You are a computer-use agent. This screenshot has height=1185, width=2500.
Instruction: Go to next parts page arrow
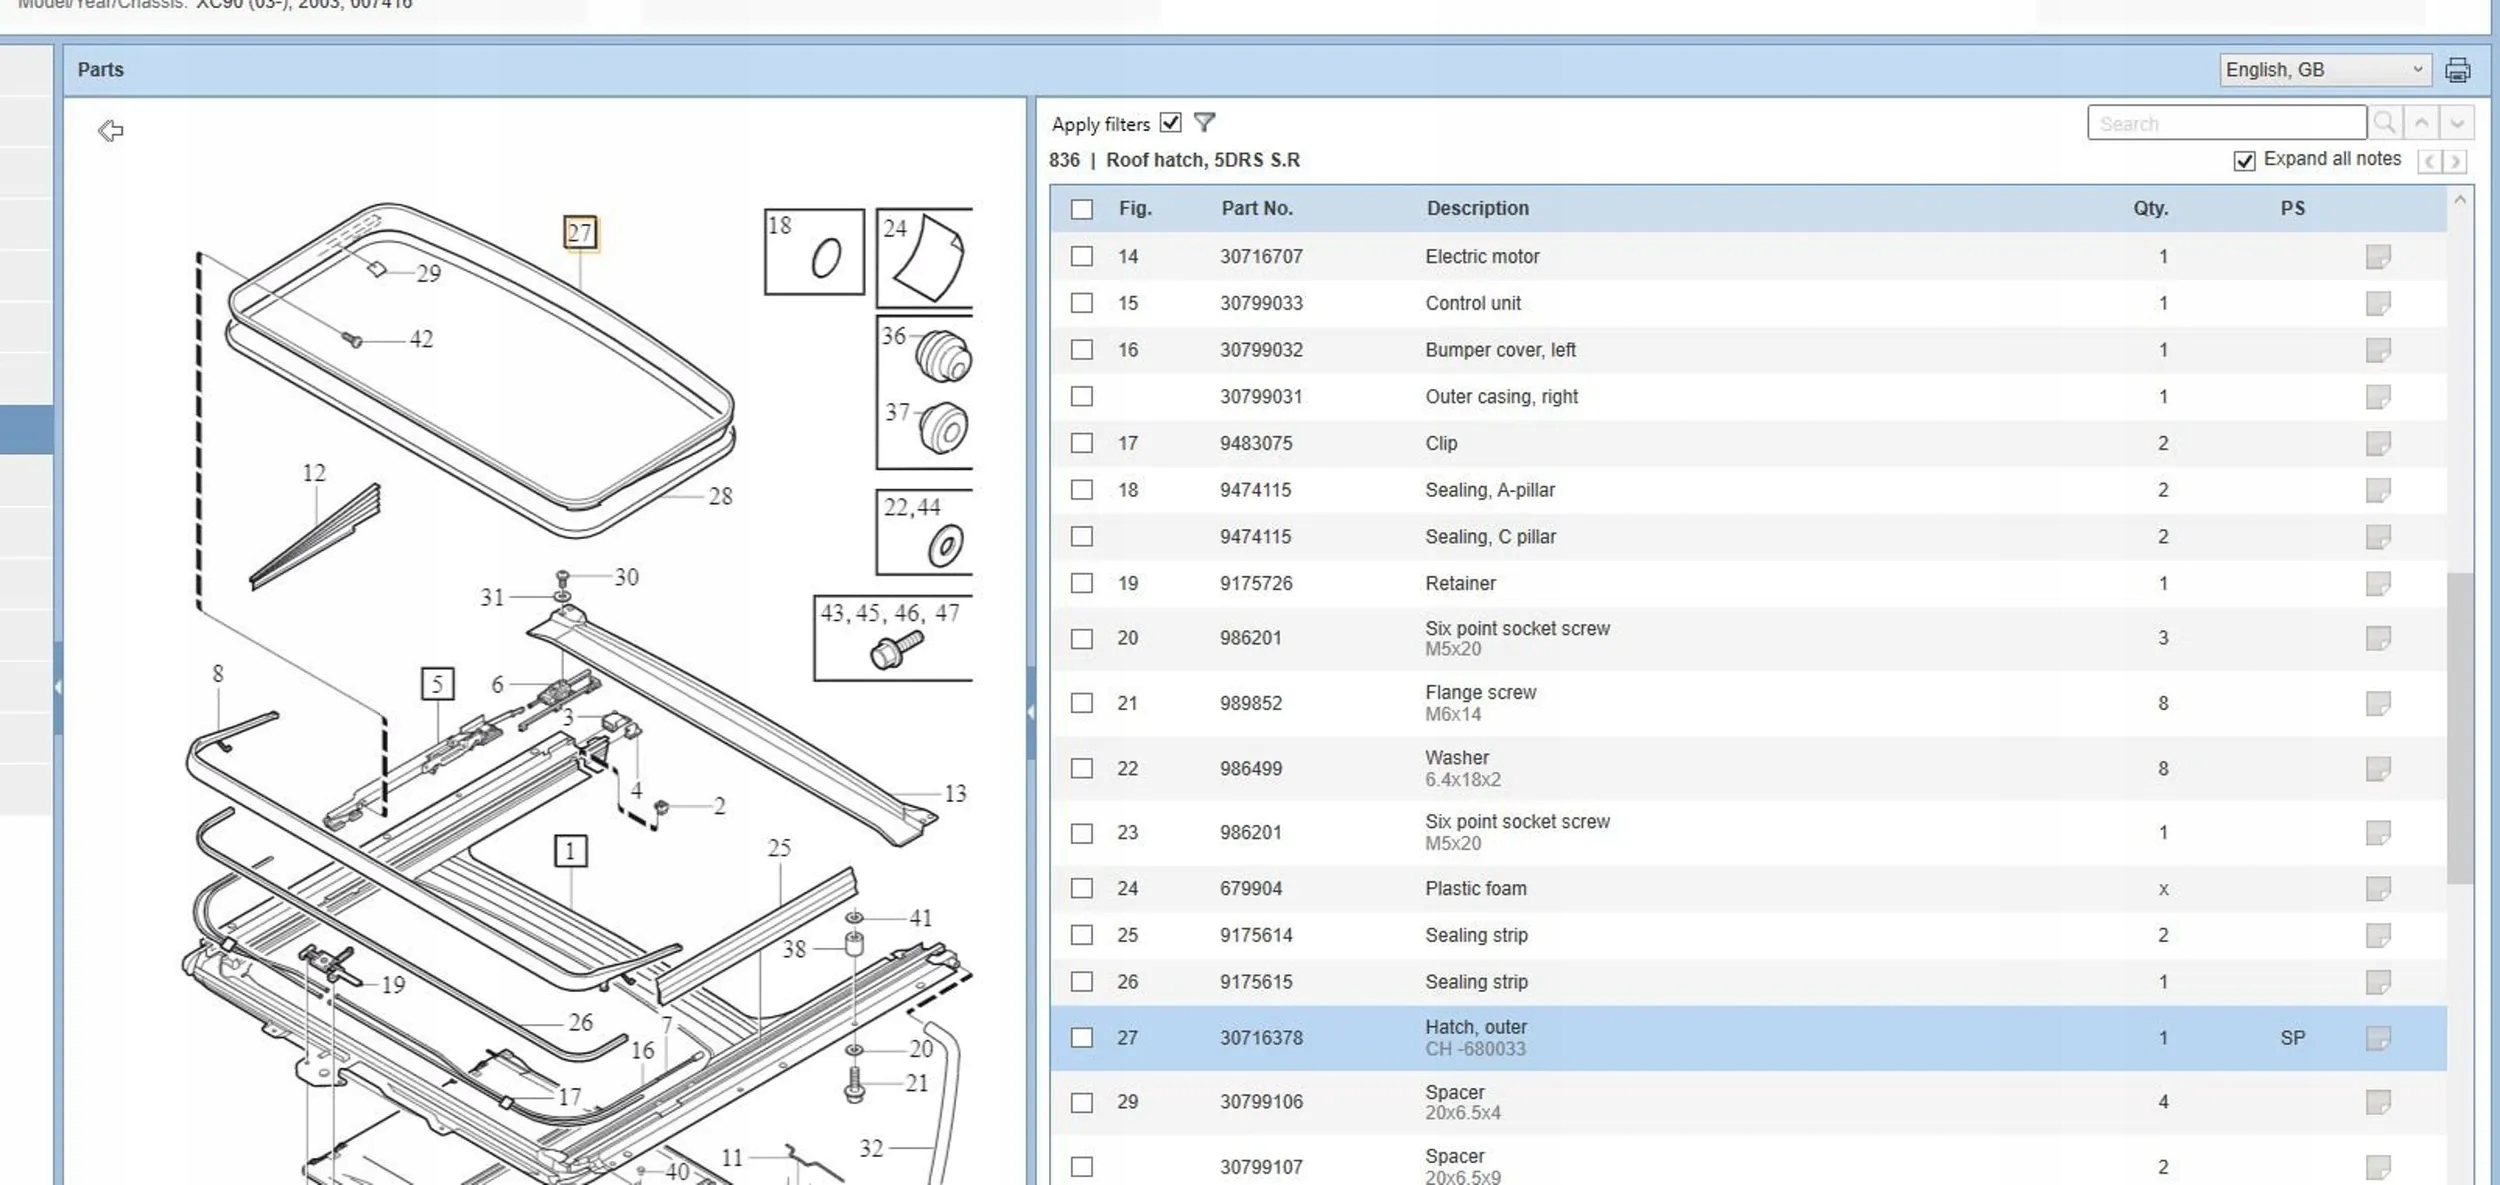2454,161
